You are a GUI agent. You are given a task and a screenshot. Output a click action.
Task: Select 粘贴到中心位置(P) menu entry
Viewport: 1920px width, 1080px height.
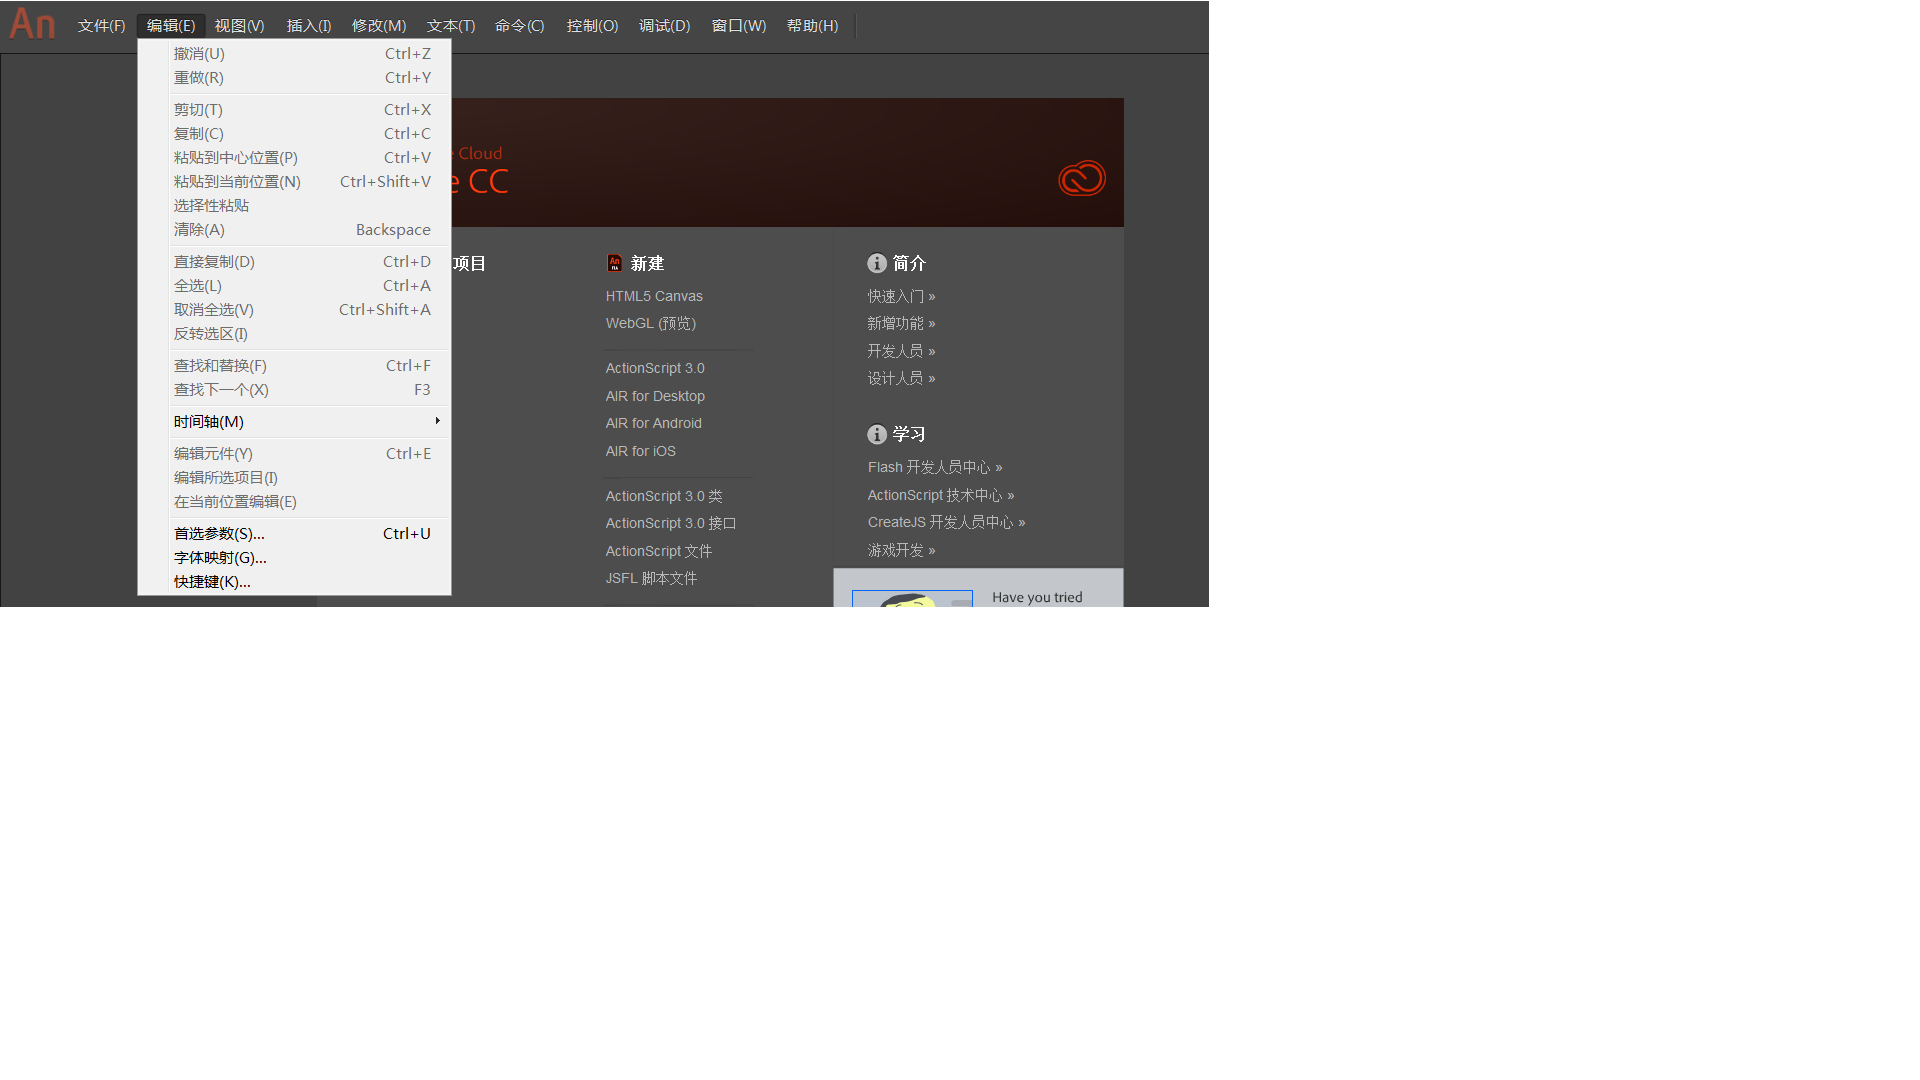[294, 158]
